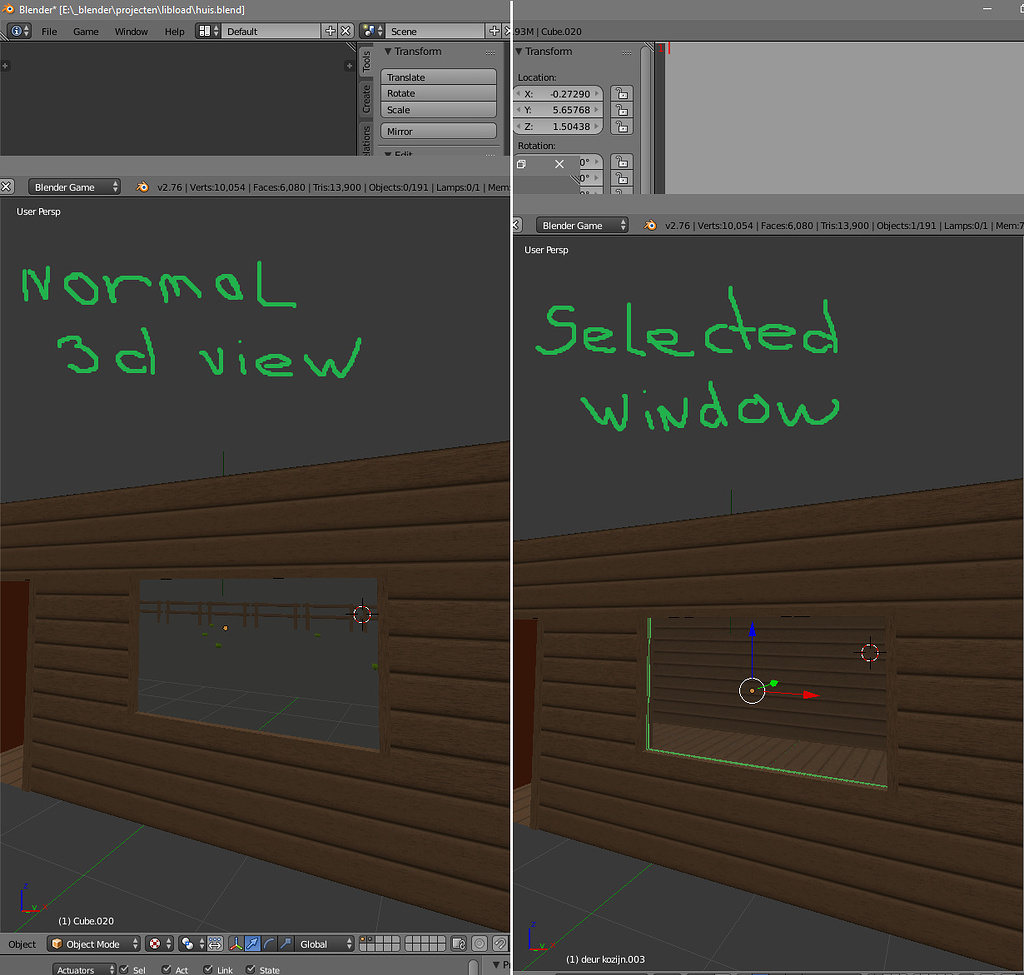Select the scale manipulator icon
1024x975 pixels.
[285, 944]
